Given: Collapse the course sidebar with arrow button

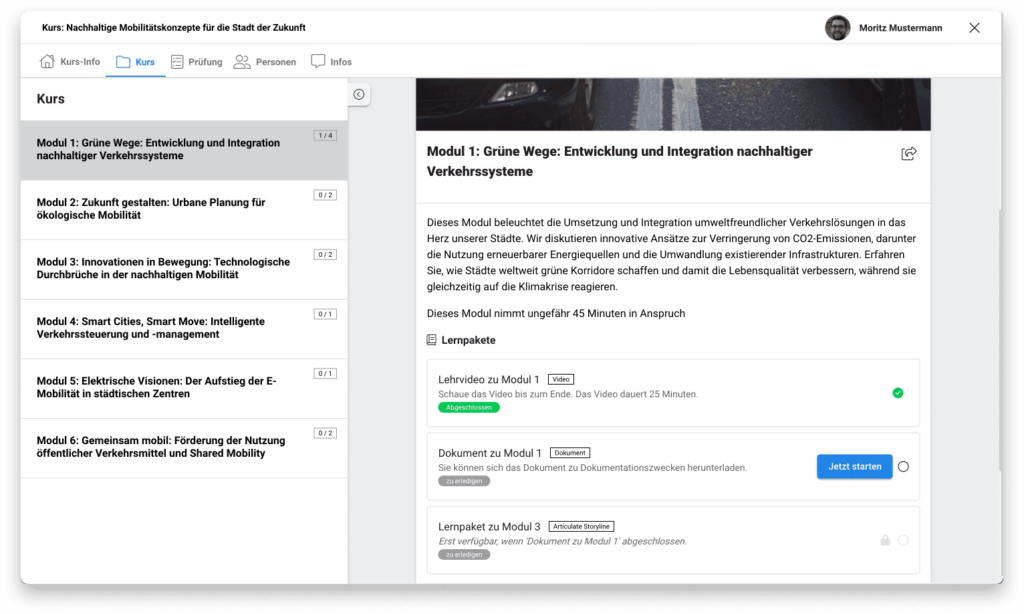Looking at the screenshot, I should coord(359,95).
